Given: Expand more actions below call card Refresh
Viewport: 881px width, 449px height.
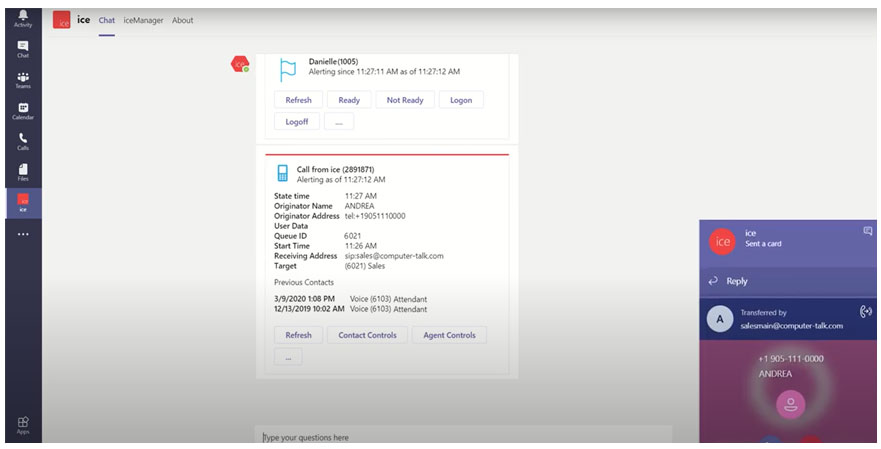Looking at the screenshot, I should pos(288,357).
